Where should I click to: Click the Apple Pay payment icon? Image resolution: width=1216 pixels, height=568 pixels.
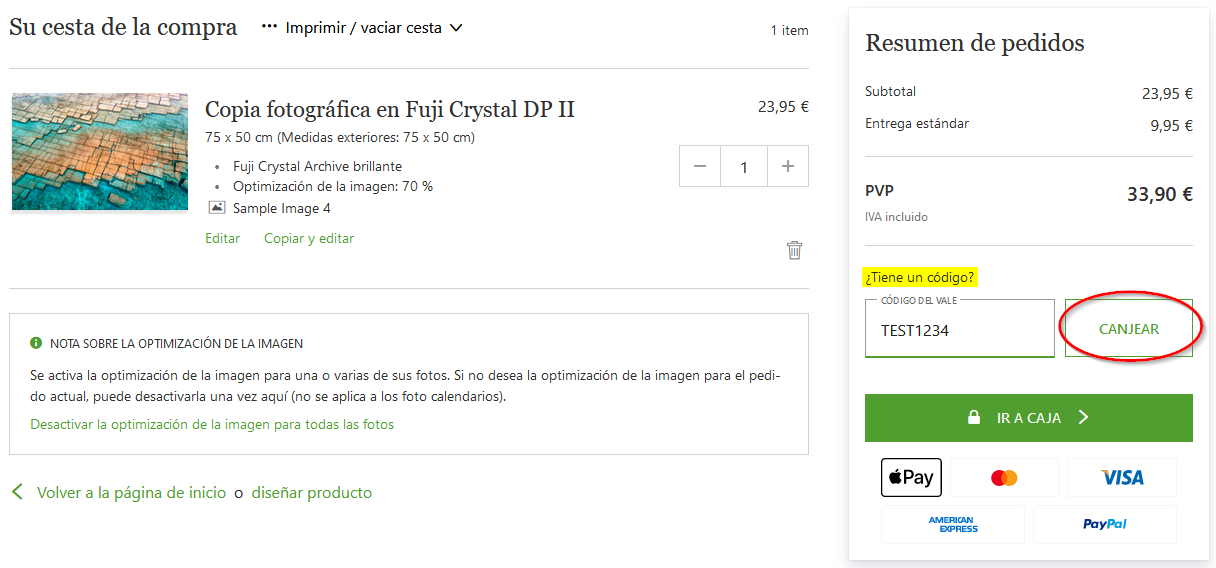coord(911,477)
